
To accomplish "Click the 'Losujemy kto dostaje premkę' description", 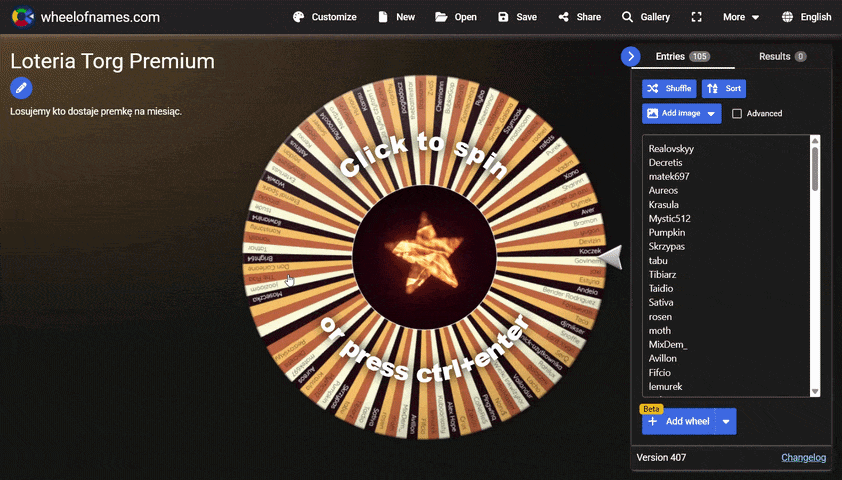I will click(96, 112).
